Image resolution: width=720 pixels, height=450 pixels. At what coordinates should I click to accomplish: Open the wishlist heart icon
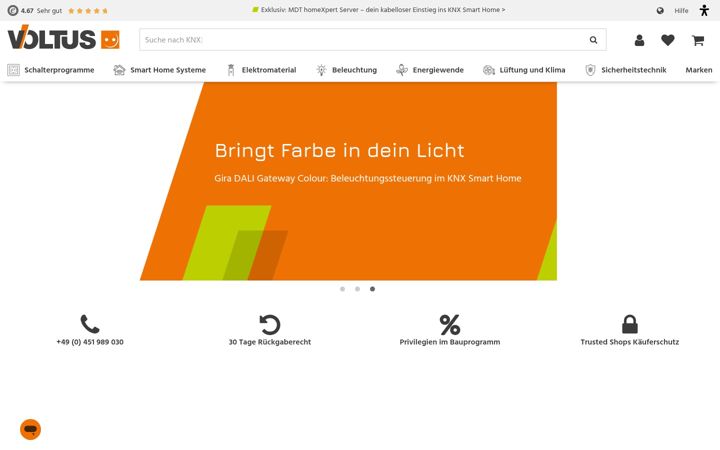[668, 40]
